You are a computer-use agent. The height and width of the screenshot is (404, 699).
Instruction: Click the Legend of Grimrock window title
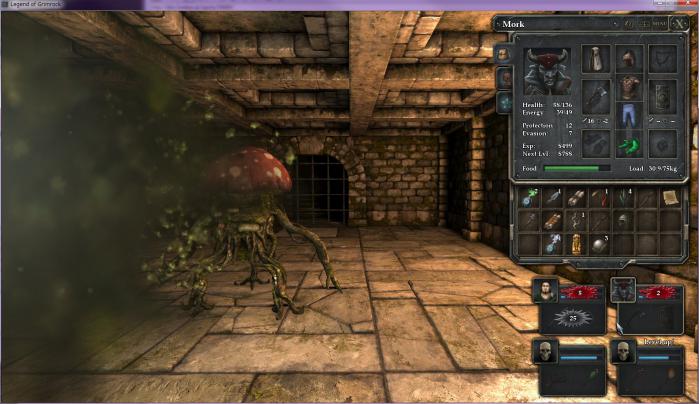(x=37, y=4)
